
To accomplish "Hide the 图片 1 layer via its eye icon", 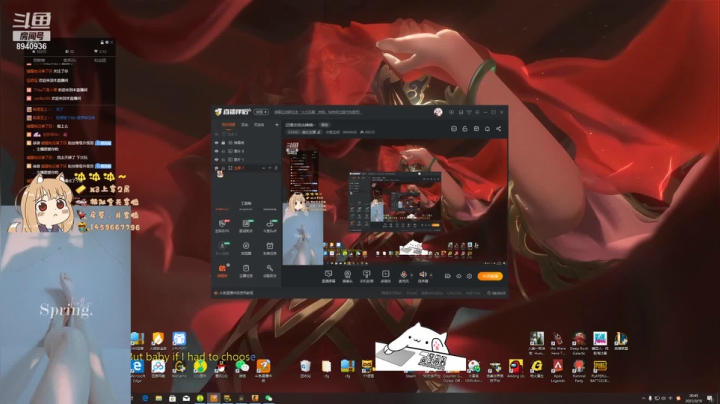I will click(x=217, y=159).
